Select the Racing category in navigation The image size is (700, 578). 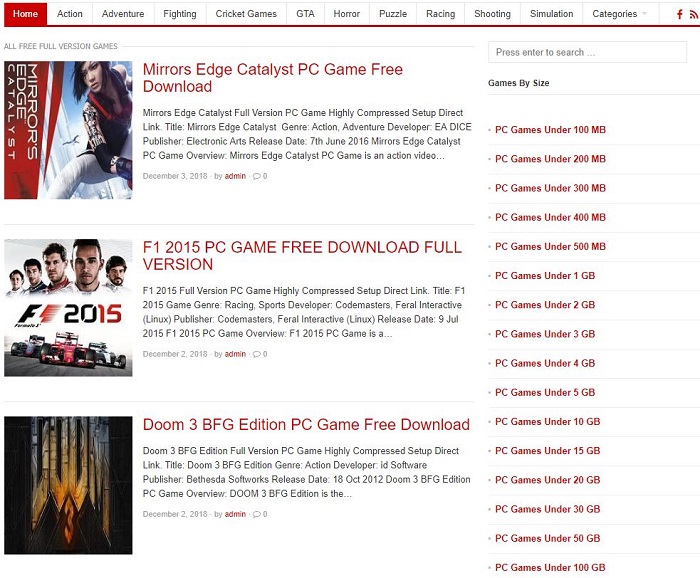(x=440, y=14)
